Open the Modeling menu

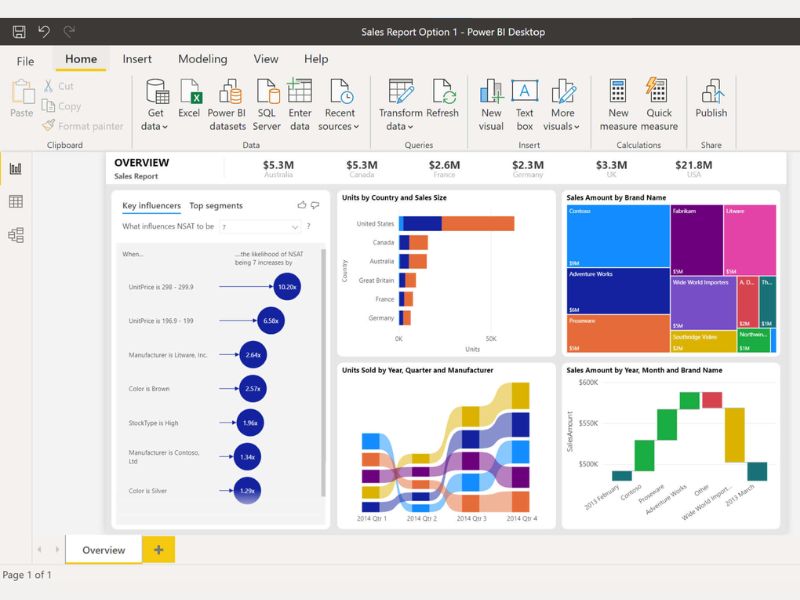pyautogui.click(x=203, y=59)
